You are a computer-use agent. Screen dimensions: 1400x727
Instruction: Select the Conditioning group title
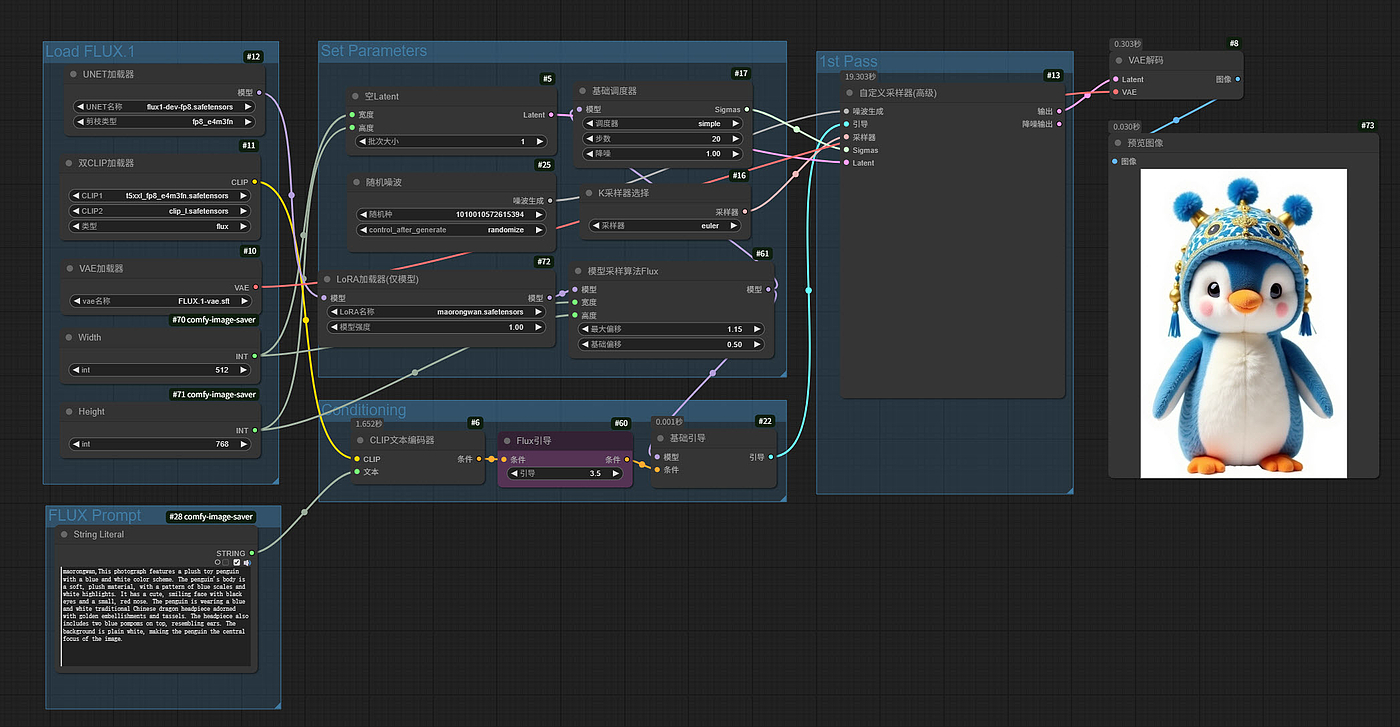(363, 410)
